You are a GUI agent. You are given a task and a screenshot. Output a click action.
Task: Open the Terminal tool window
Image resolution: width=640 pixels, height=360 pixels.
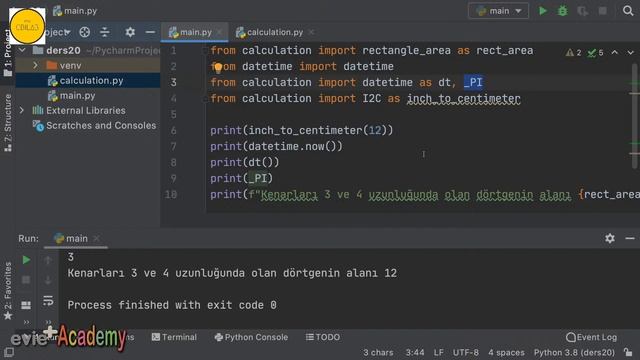pos(174,337)
